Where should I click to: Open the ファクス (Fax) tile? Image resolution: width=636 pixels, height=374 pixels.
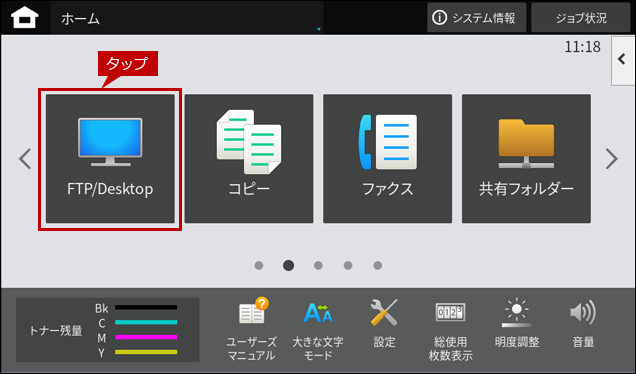pyautogui.click(x=387, y=159)
